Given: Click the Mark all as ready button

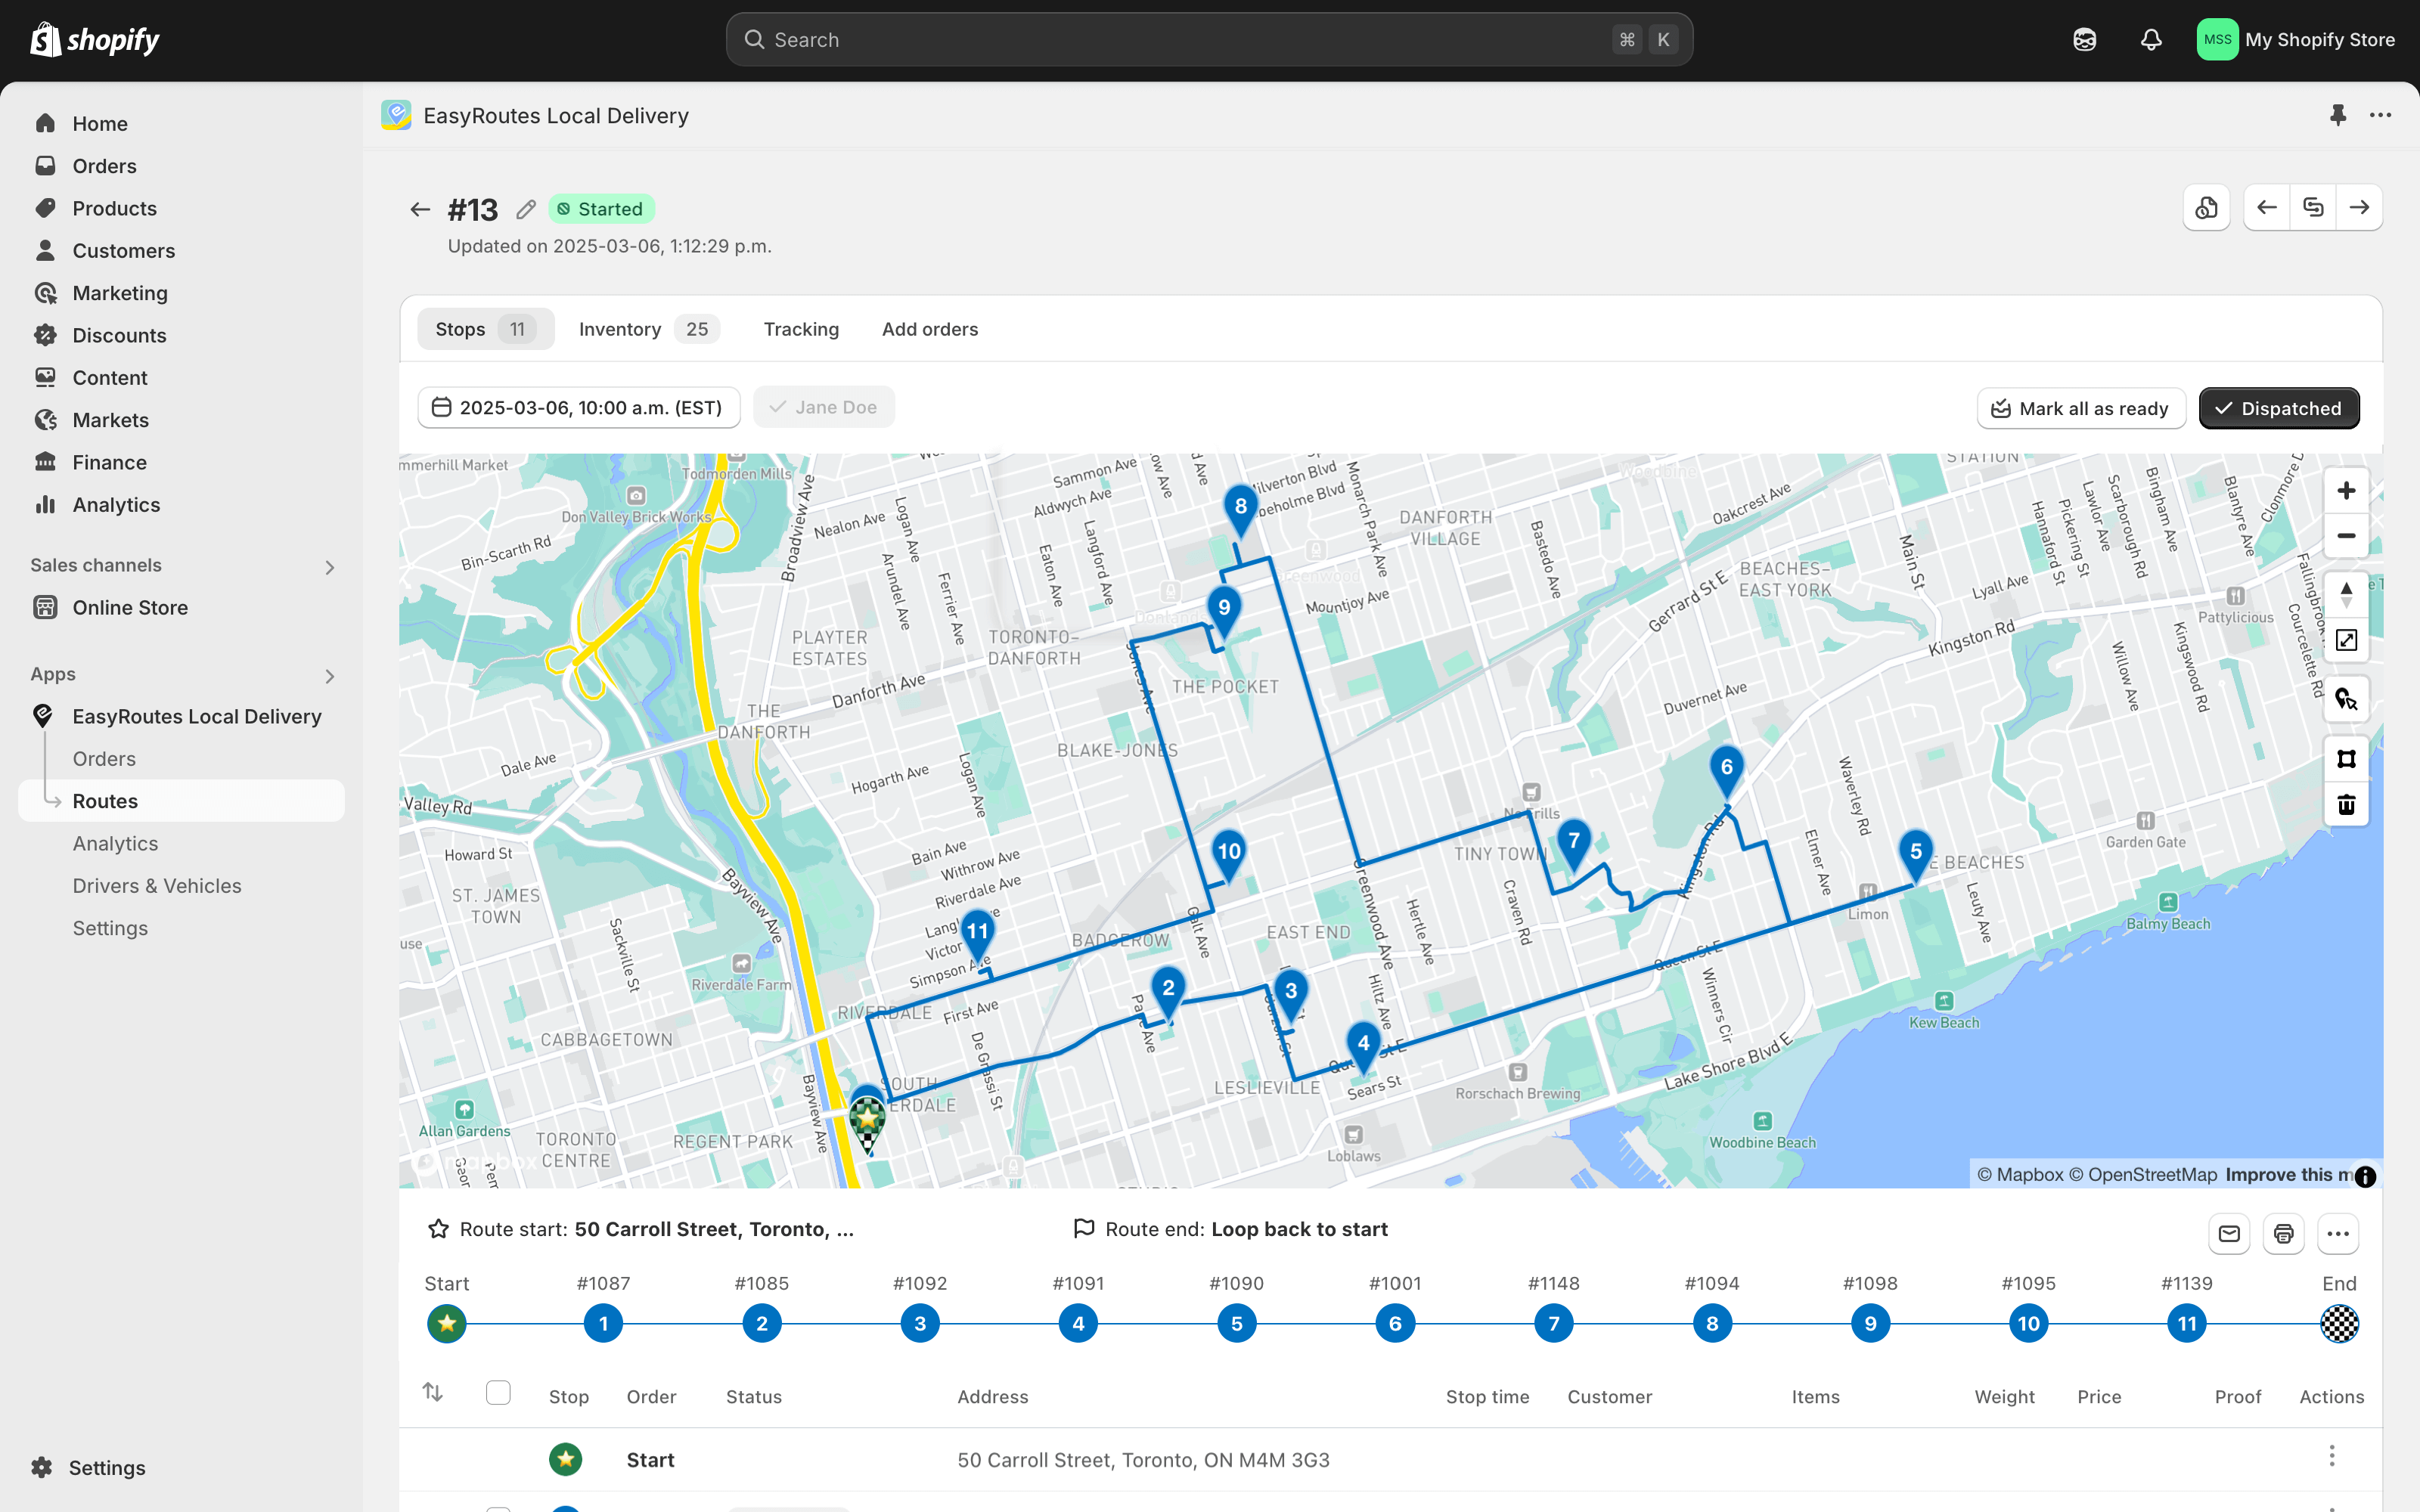Looking at the screenshot, I should [2080, 408].
